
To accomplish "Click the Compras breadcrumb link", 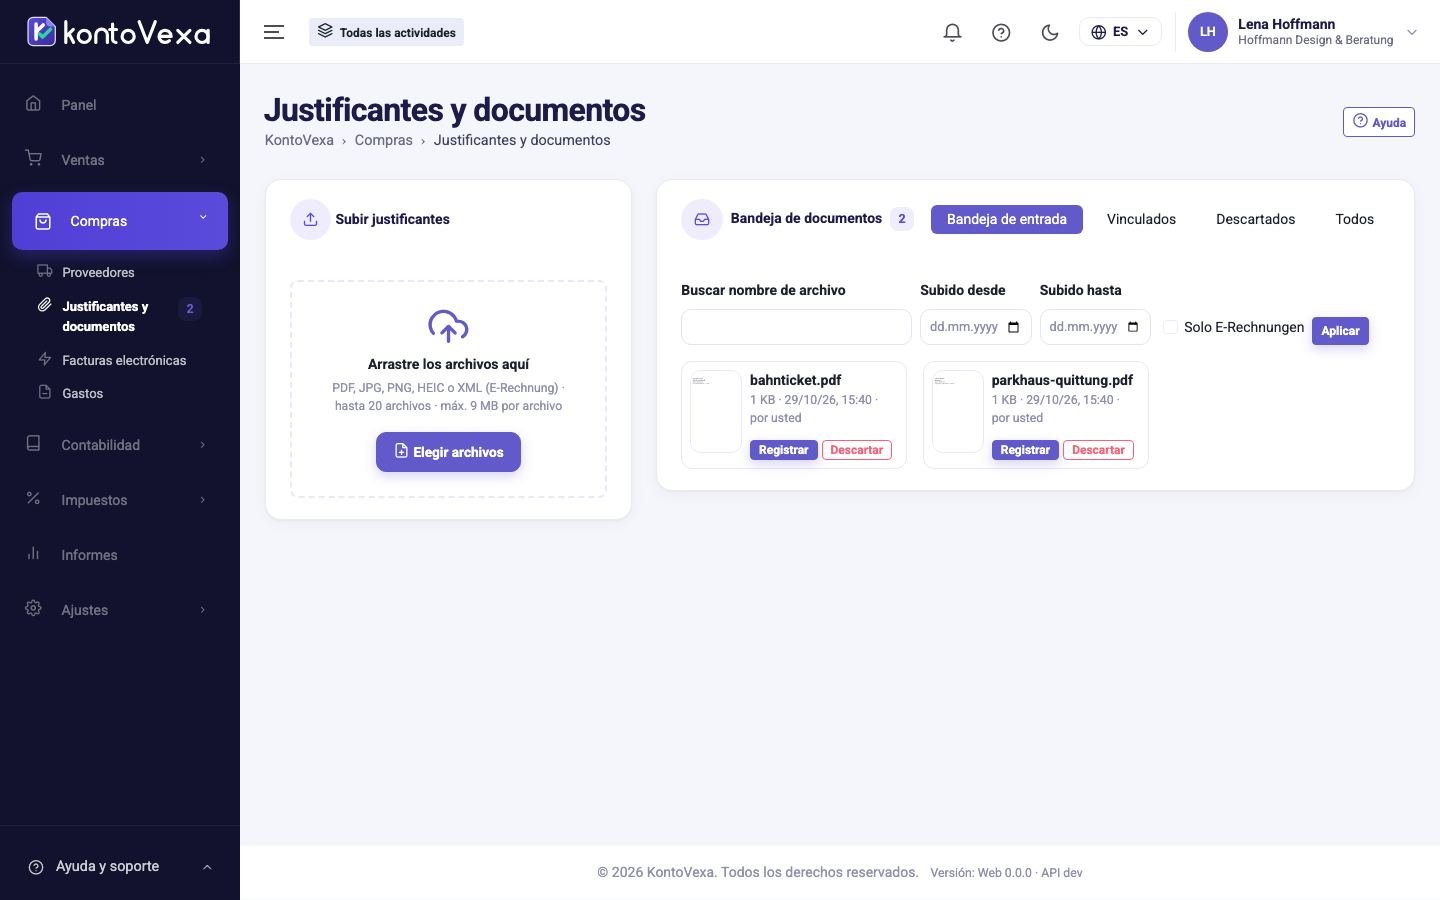I will point(383,140).
